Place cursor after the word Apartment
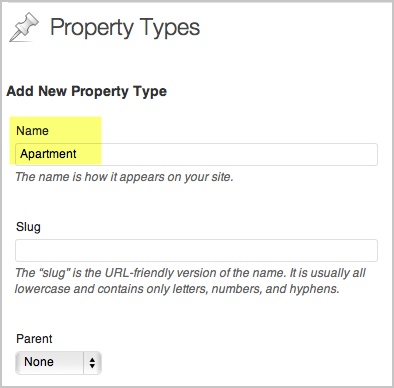The image size is (394, 388). (77, 154)
